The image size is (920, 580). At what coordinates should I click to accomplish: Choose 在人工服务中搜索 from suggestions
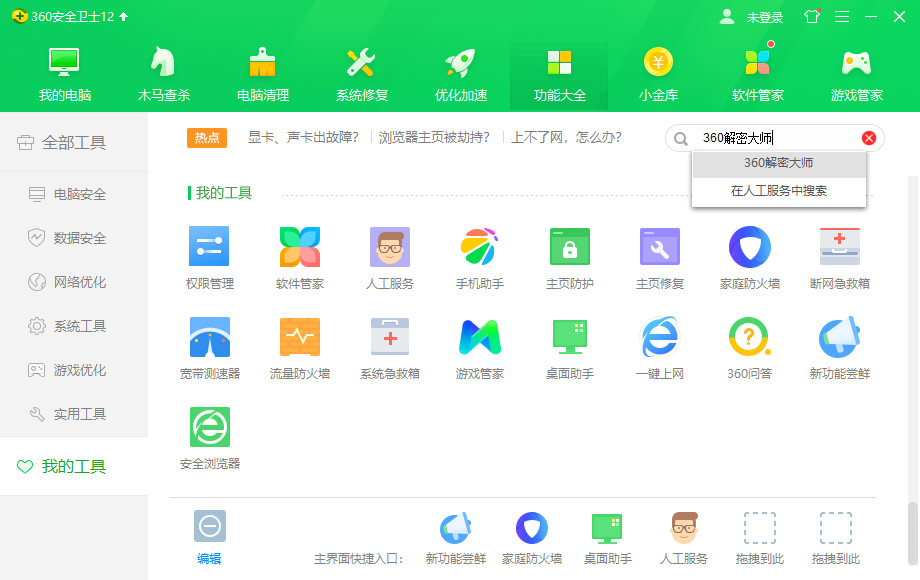(778, 190)
